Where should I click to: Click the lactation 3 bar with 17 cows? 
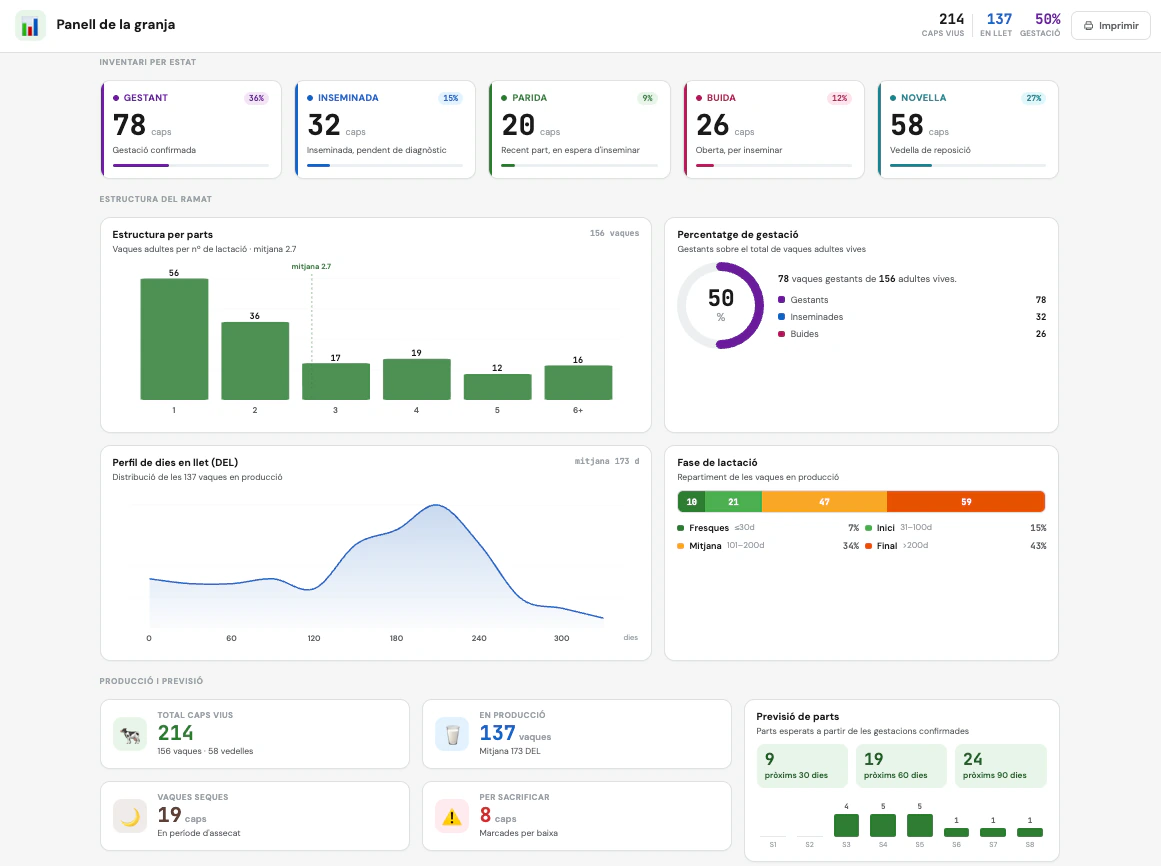point(335,381)
